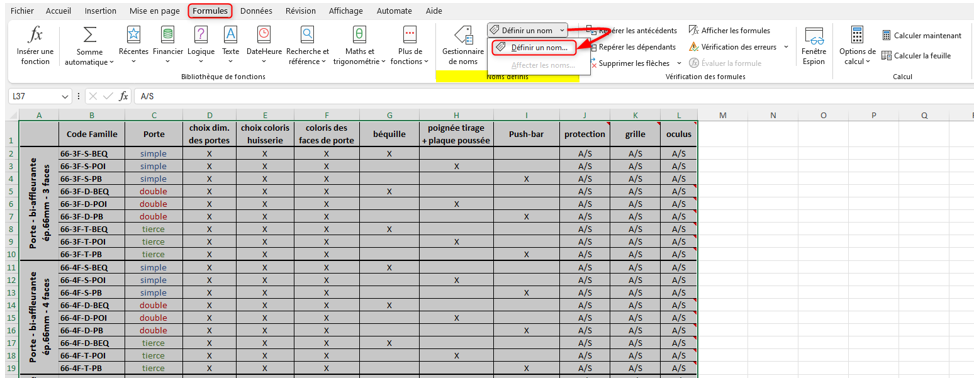Click the protection header cell
978x382 pixels.
point(584,134)
